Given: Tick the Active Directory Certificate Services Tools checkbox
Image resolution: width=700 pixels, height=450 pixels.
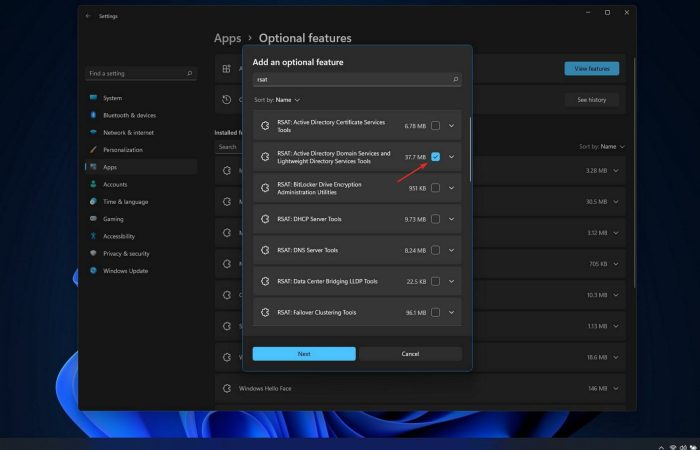Looking at the screenshot, I should click(x=435, y=126).
